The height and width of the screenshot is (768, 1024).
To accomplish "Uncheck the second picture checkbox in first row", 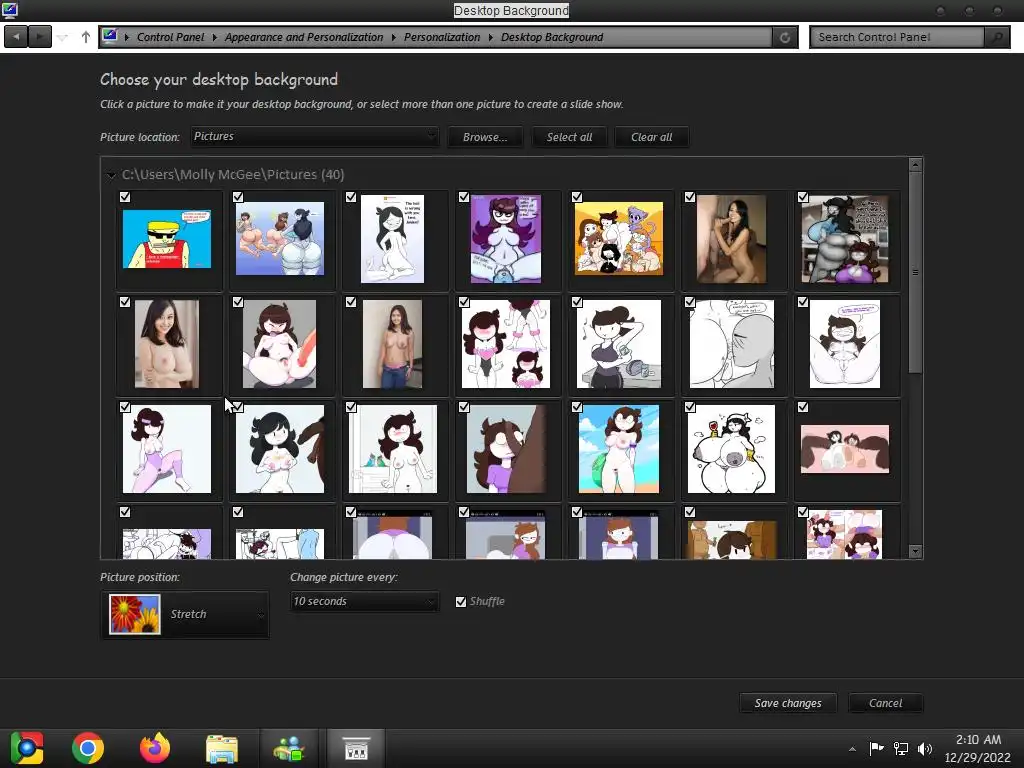I will tap(238, 197).
